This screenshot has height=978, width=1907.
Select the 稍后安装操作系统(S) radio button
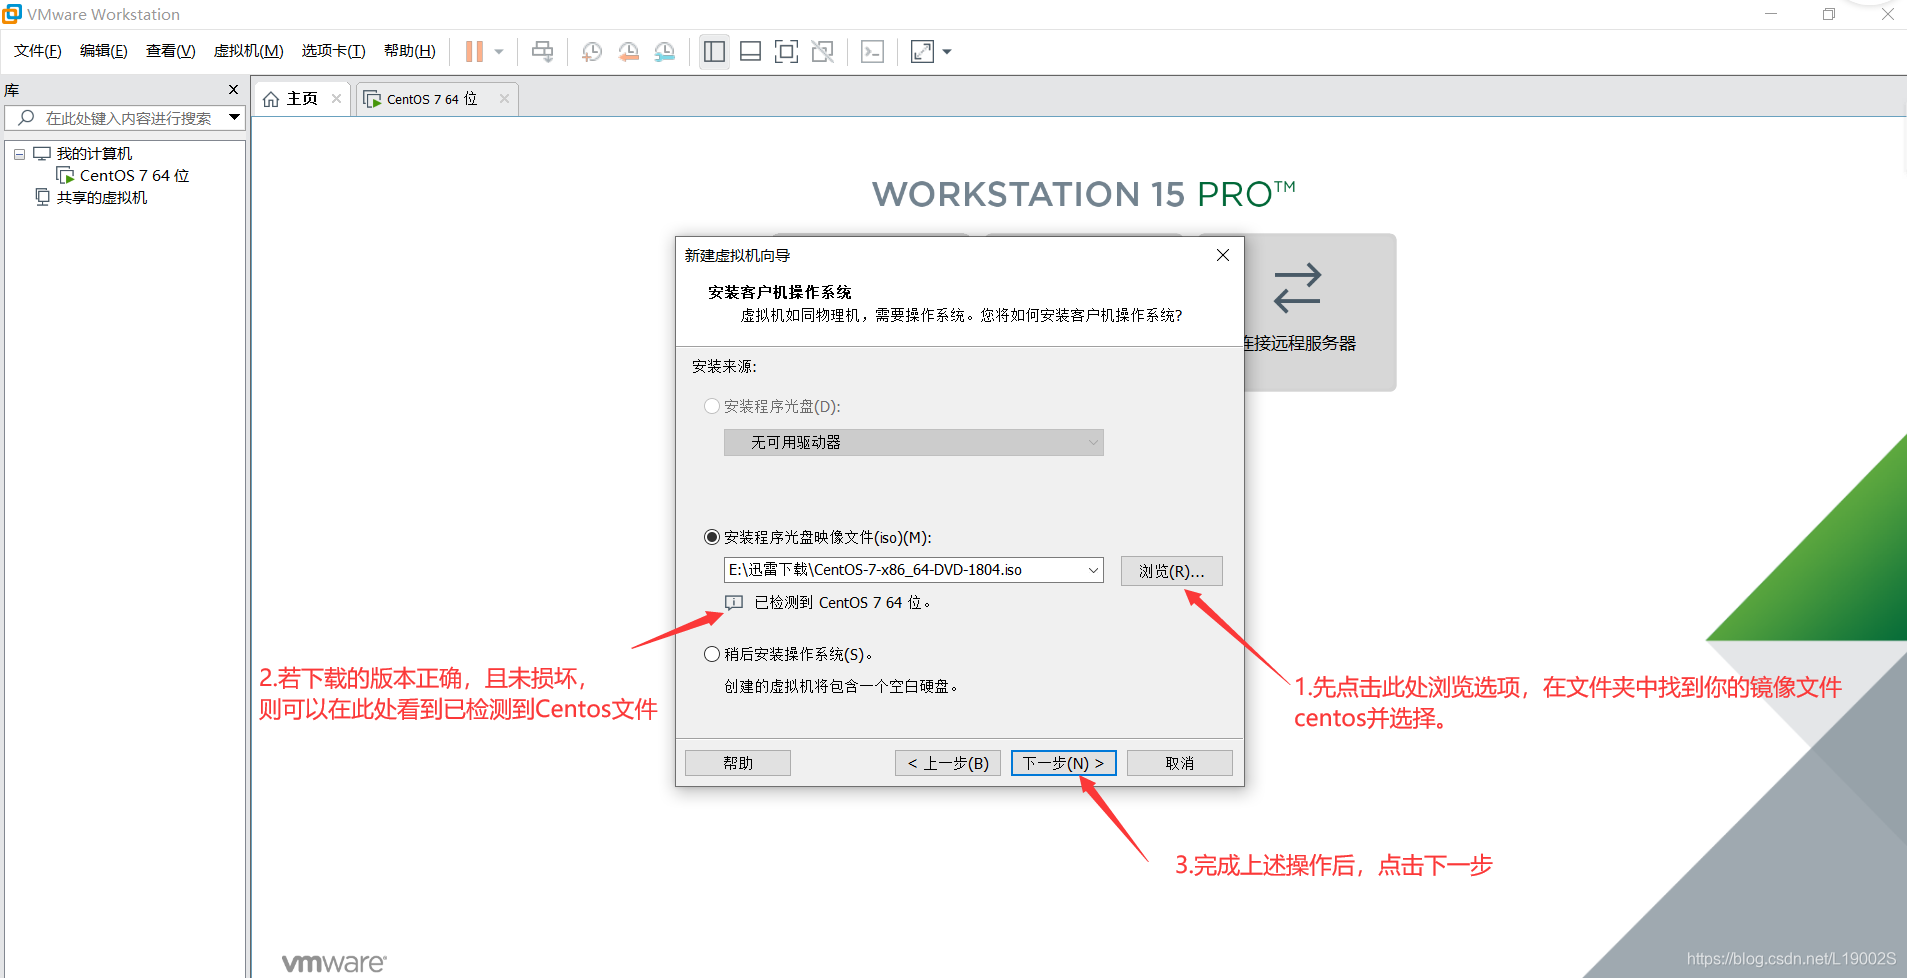point(712,654)
